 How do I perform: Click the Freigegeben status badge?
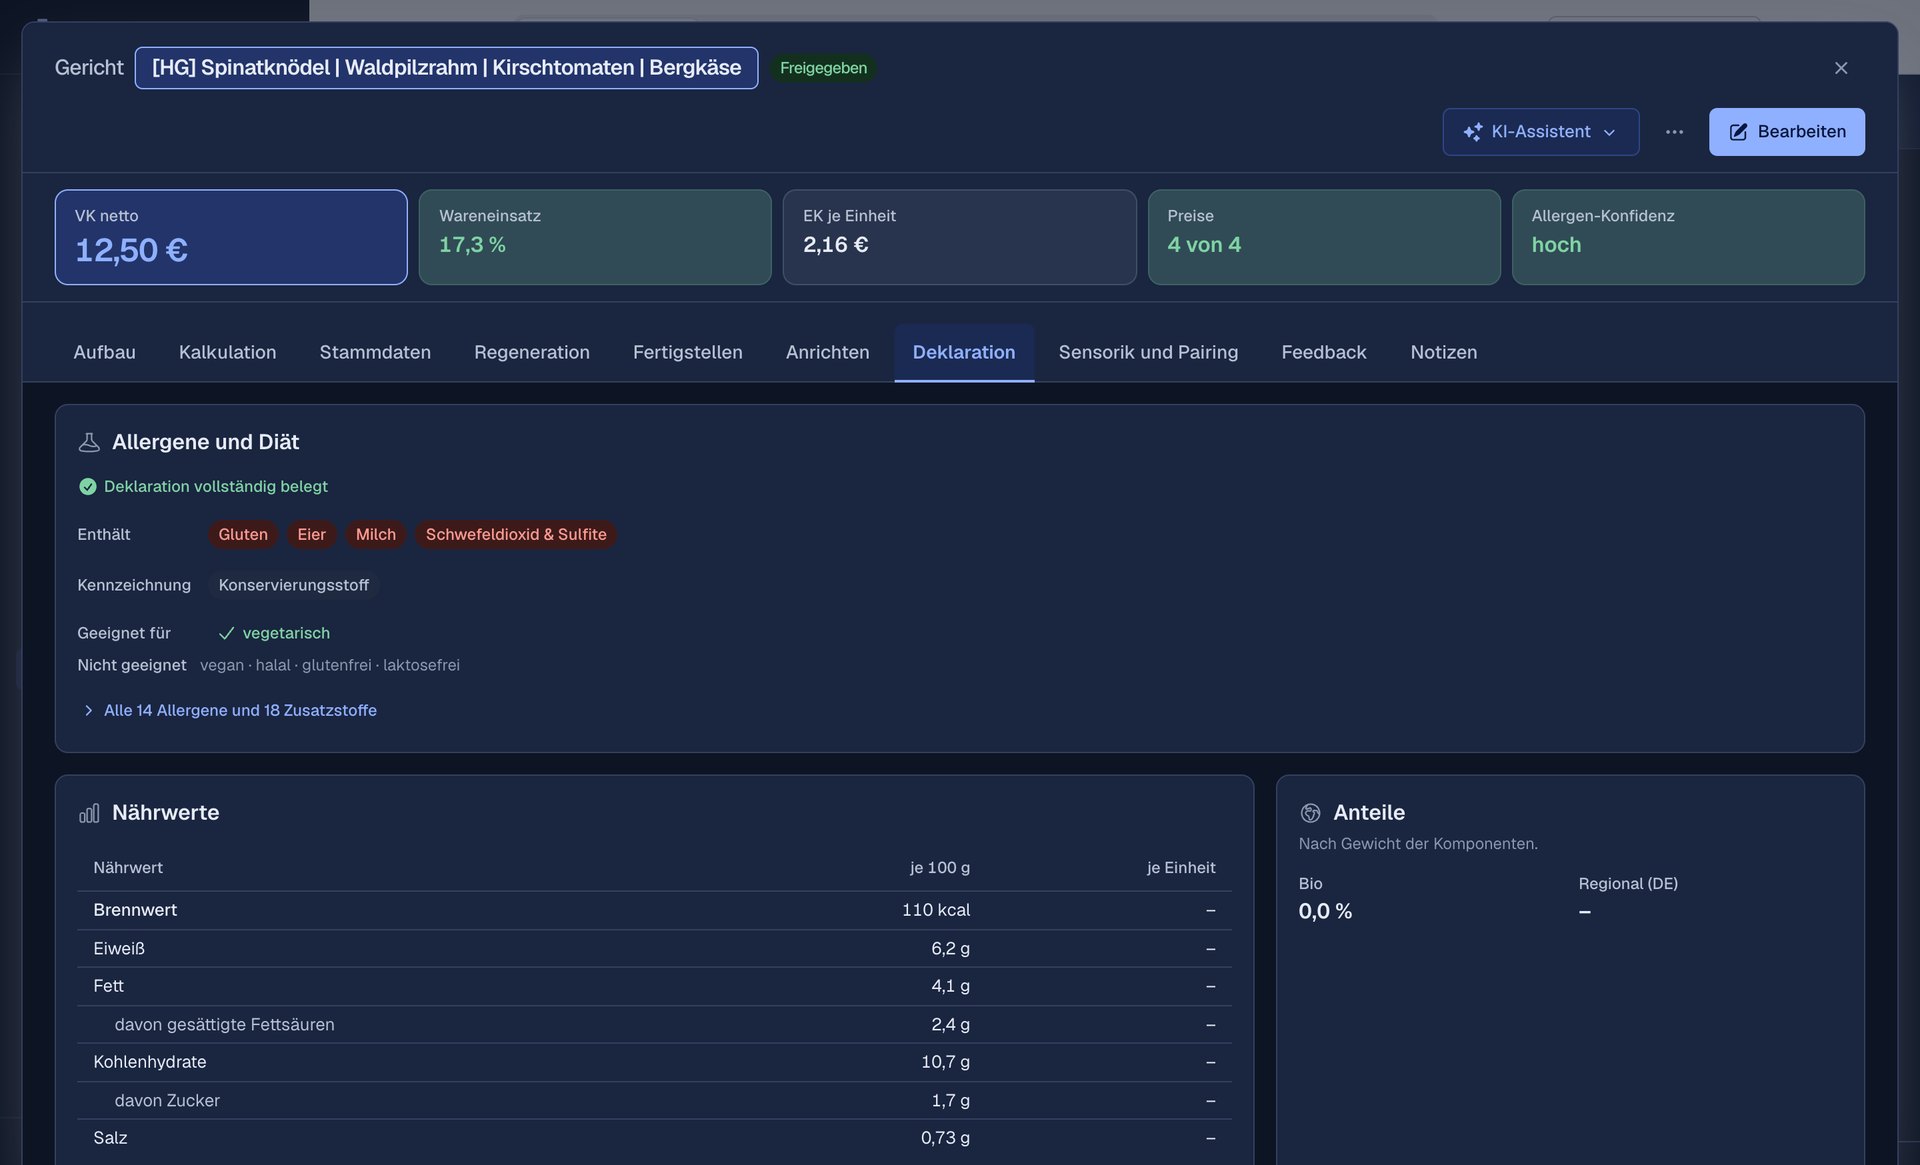(x=823, y=68)
